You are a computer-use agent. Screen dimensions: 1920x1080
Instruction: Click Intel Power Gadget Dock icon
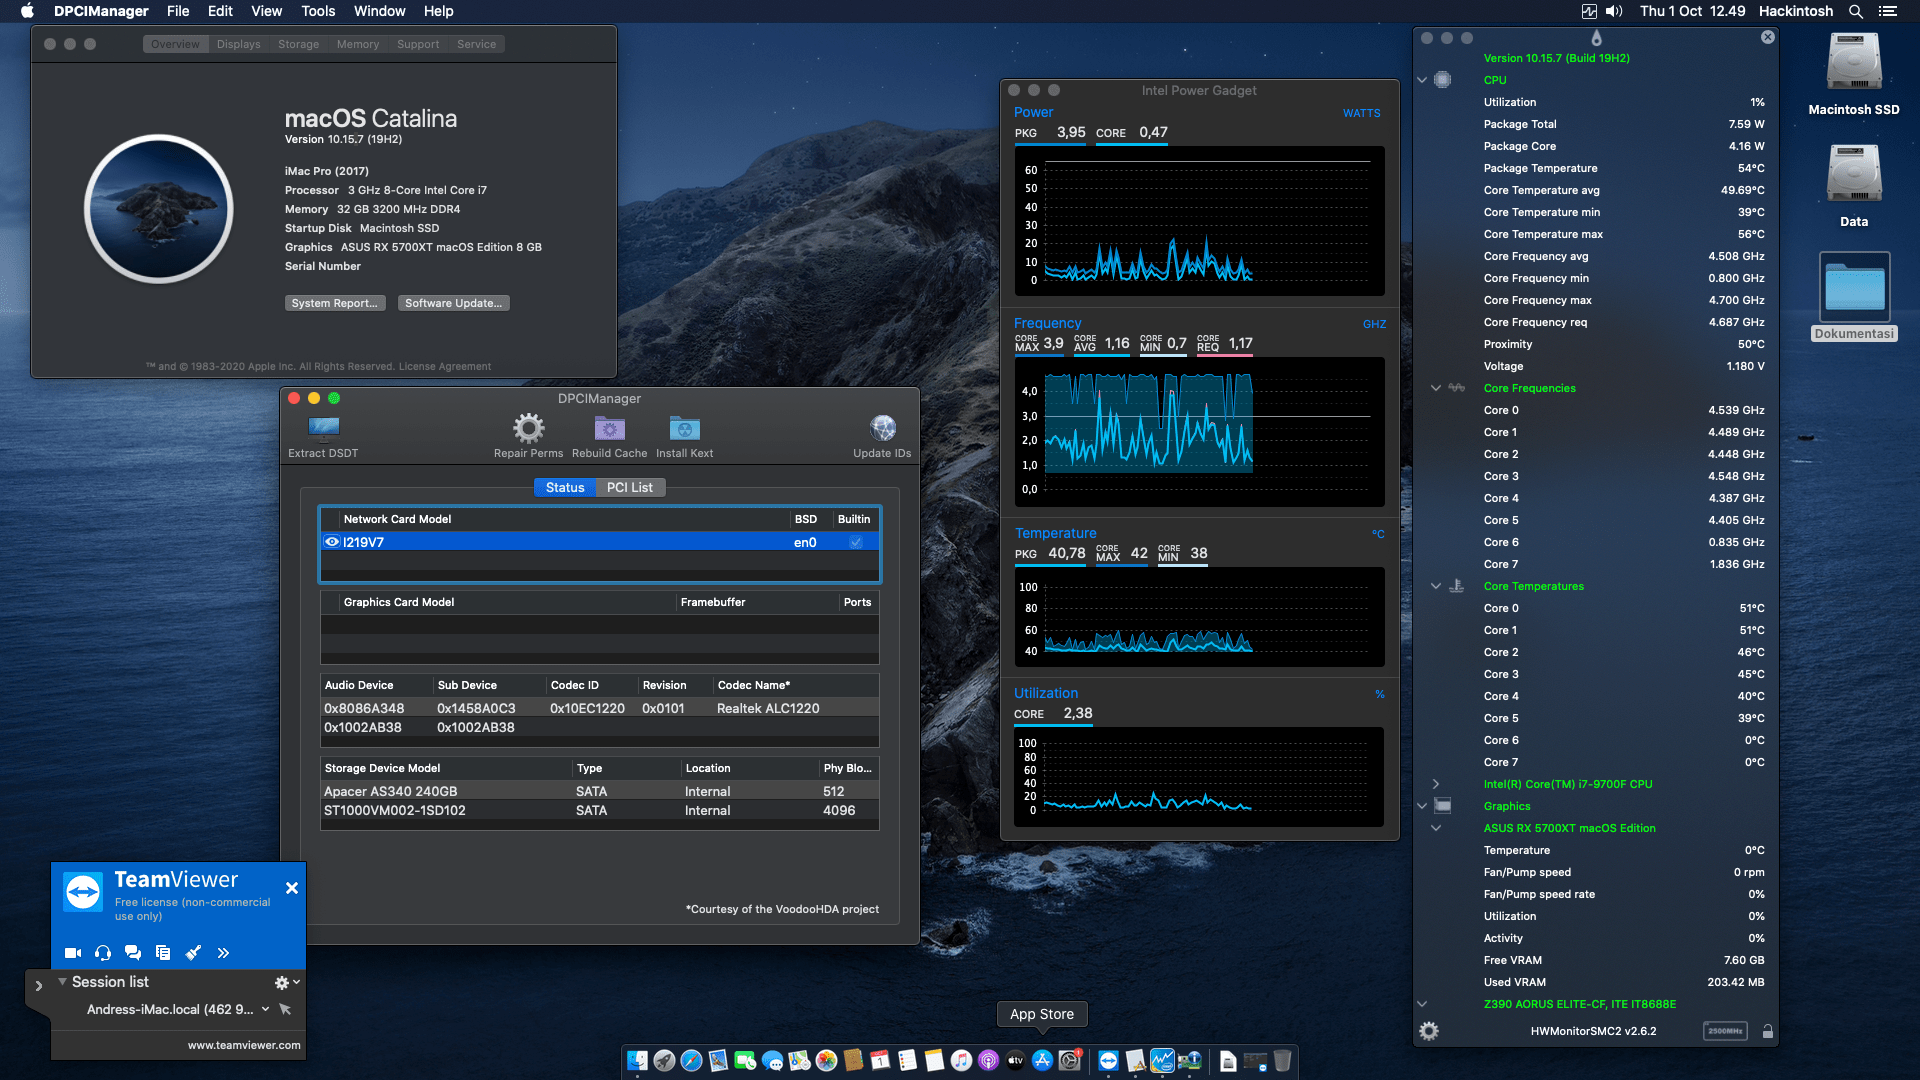pyautogui.click(x=1162, y=1061)
